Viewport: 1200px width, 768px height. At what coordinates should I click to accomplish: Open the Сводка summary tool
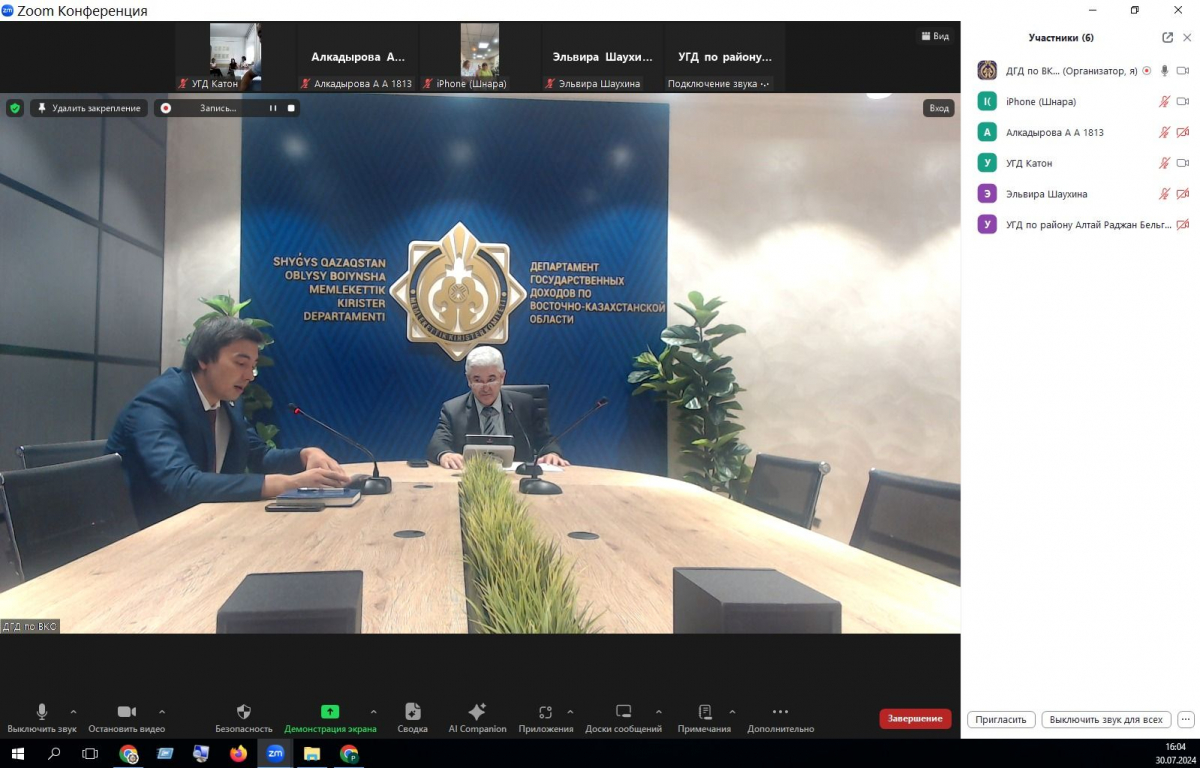(412, 718)
